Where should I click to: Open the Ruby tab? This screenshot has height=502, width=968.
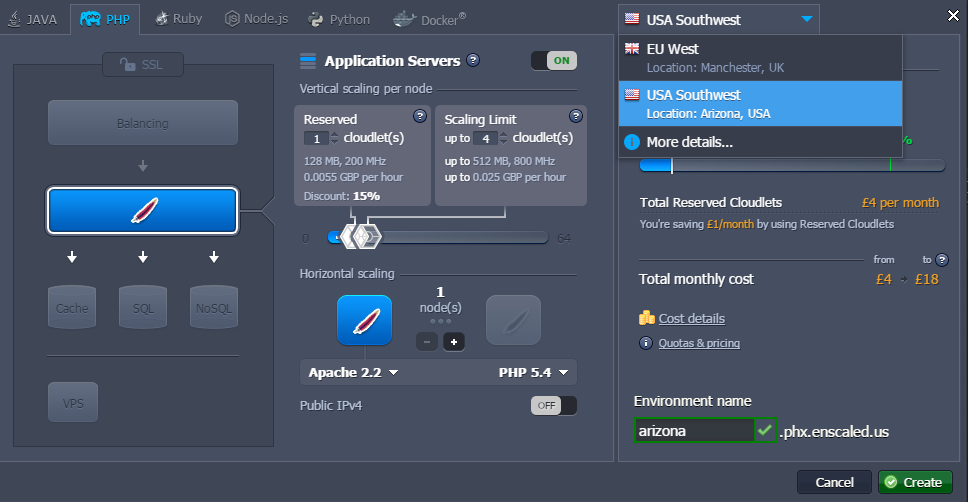click(x=178, y=19)
